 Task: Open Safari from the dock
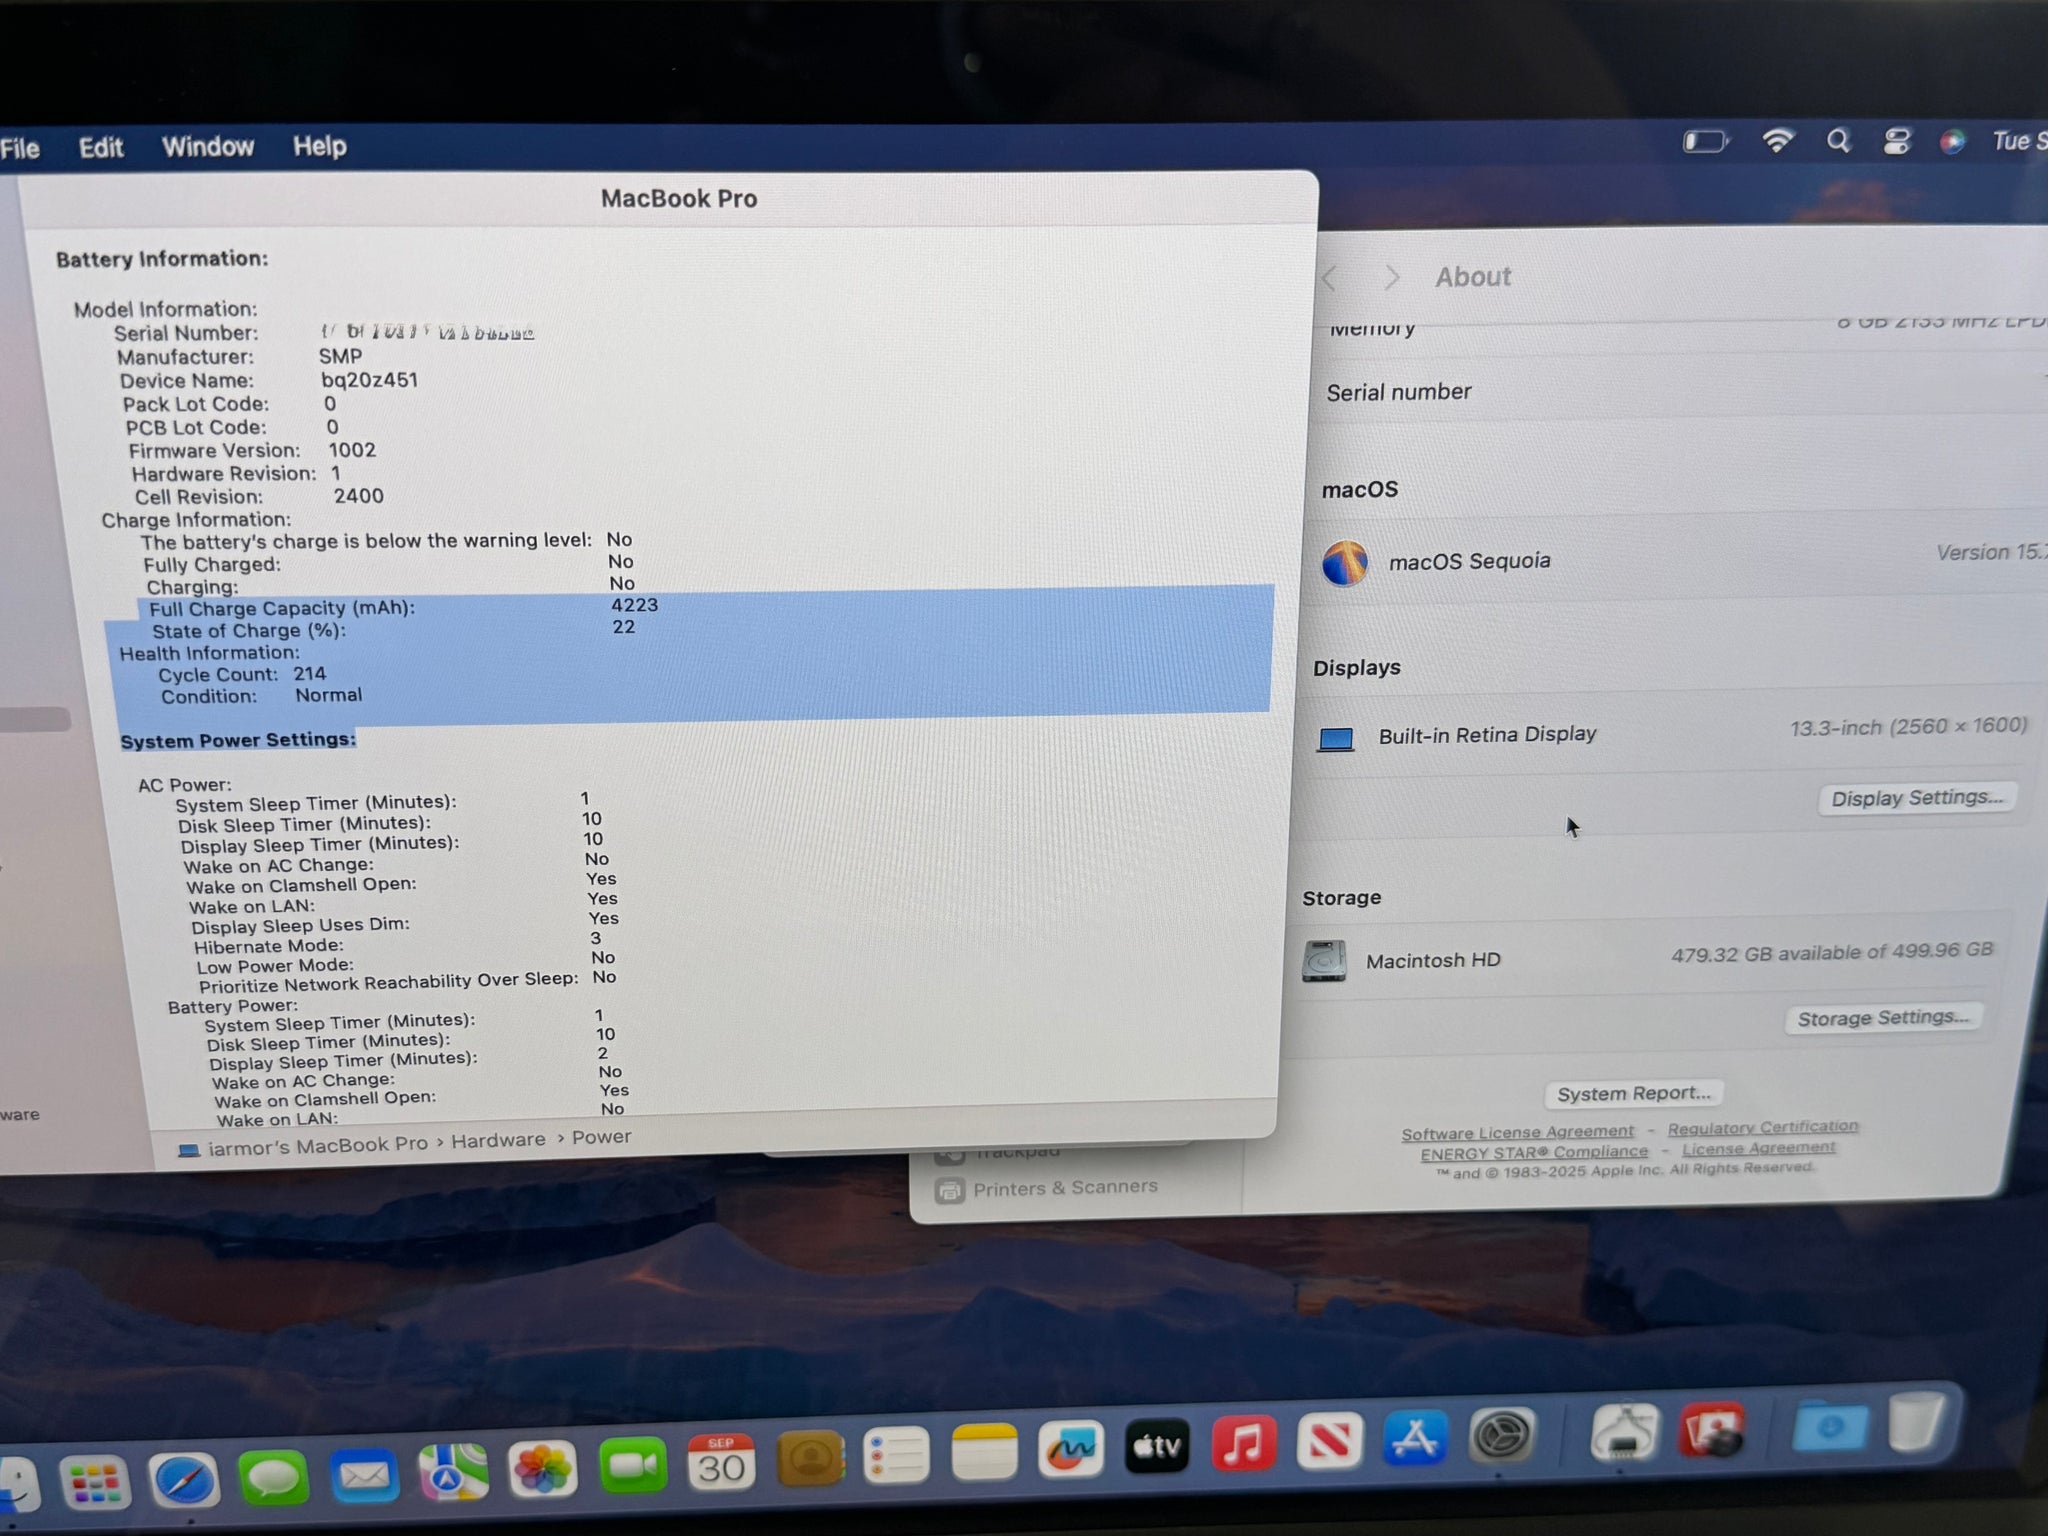[x=185, y=1478]
